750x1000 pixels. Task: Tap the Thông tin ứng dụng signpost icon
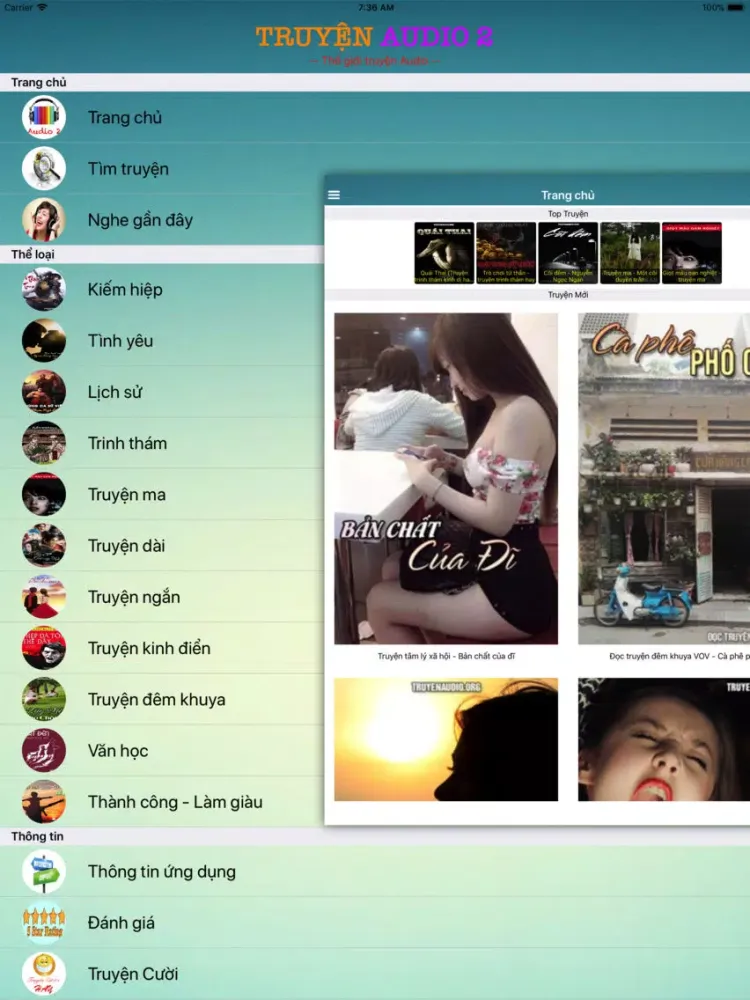pos(44,872)
